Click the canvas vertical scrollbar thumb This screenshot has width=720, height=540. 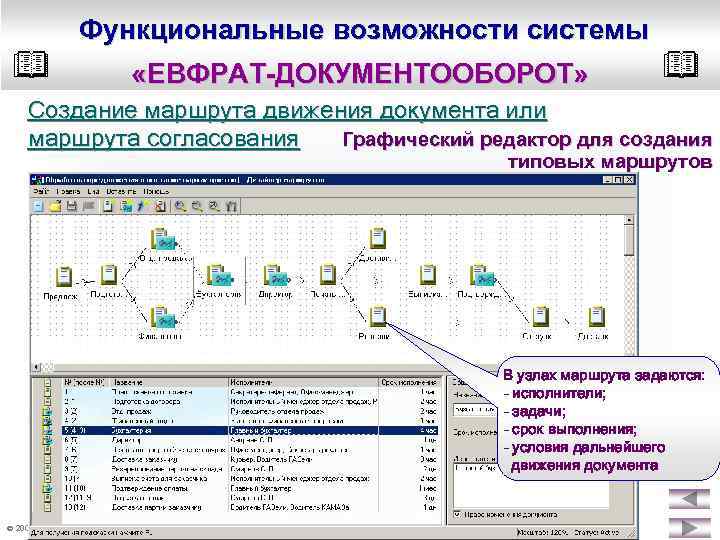coord(629,241)
